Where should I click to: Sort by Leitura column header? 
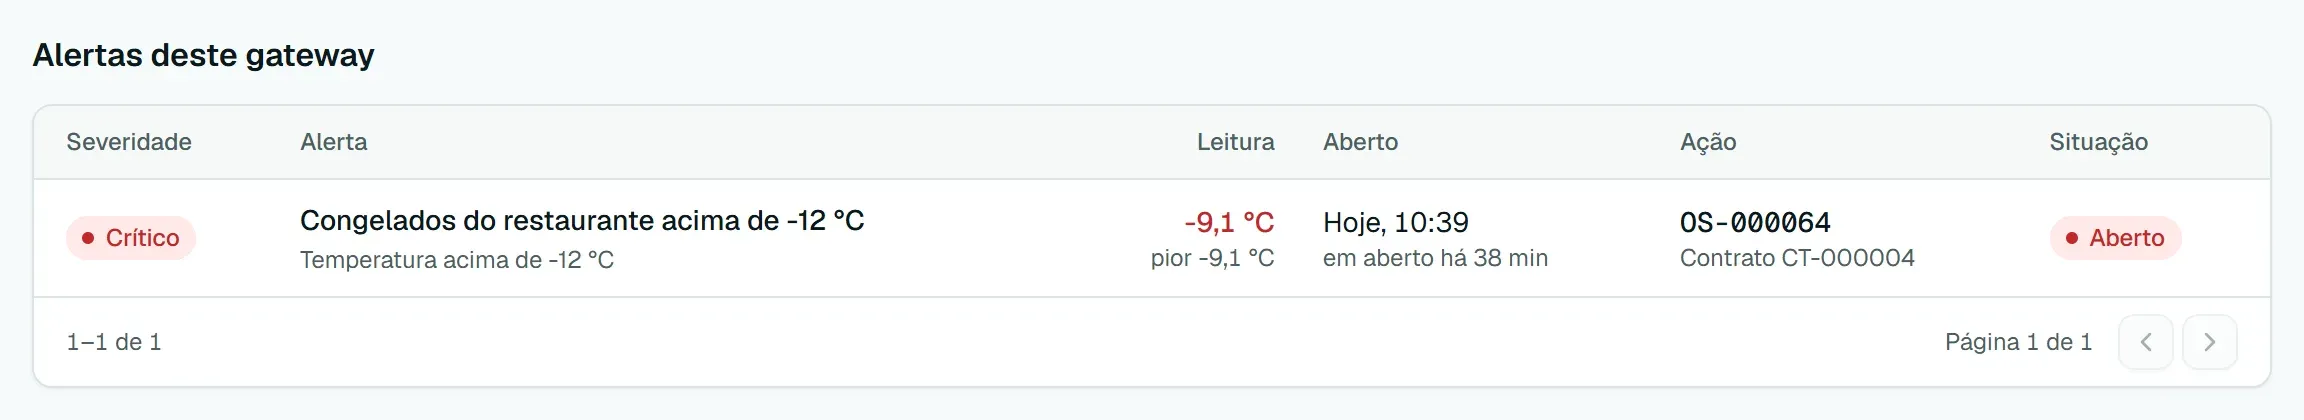pos(1236,142)
